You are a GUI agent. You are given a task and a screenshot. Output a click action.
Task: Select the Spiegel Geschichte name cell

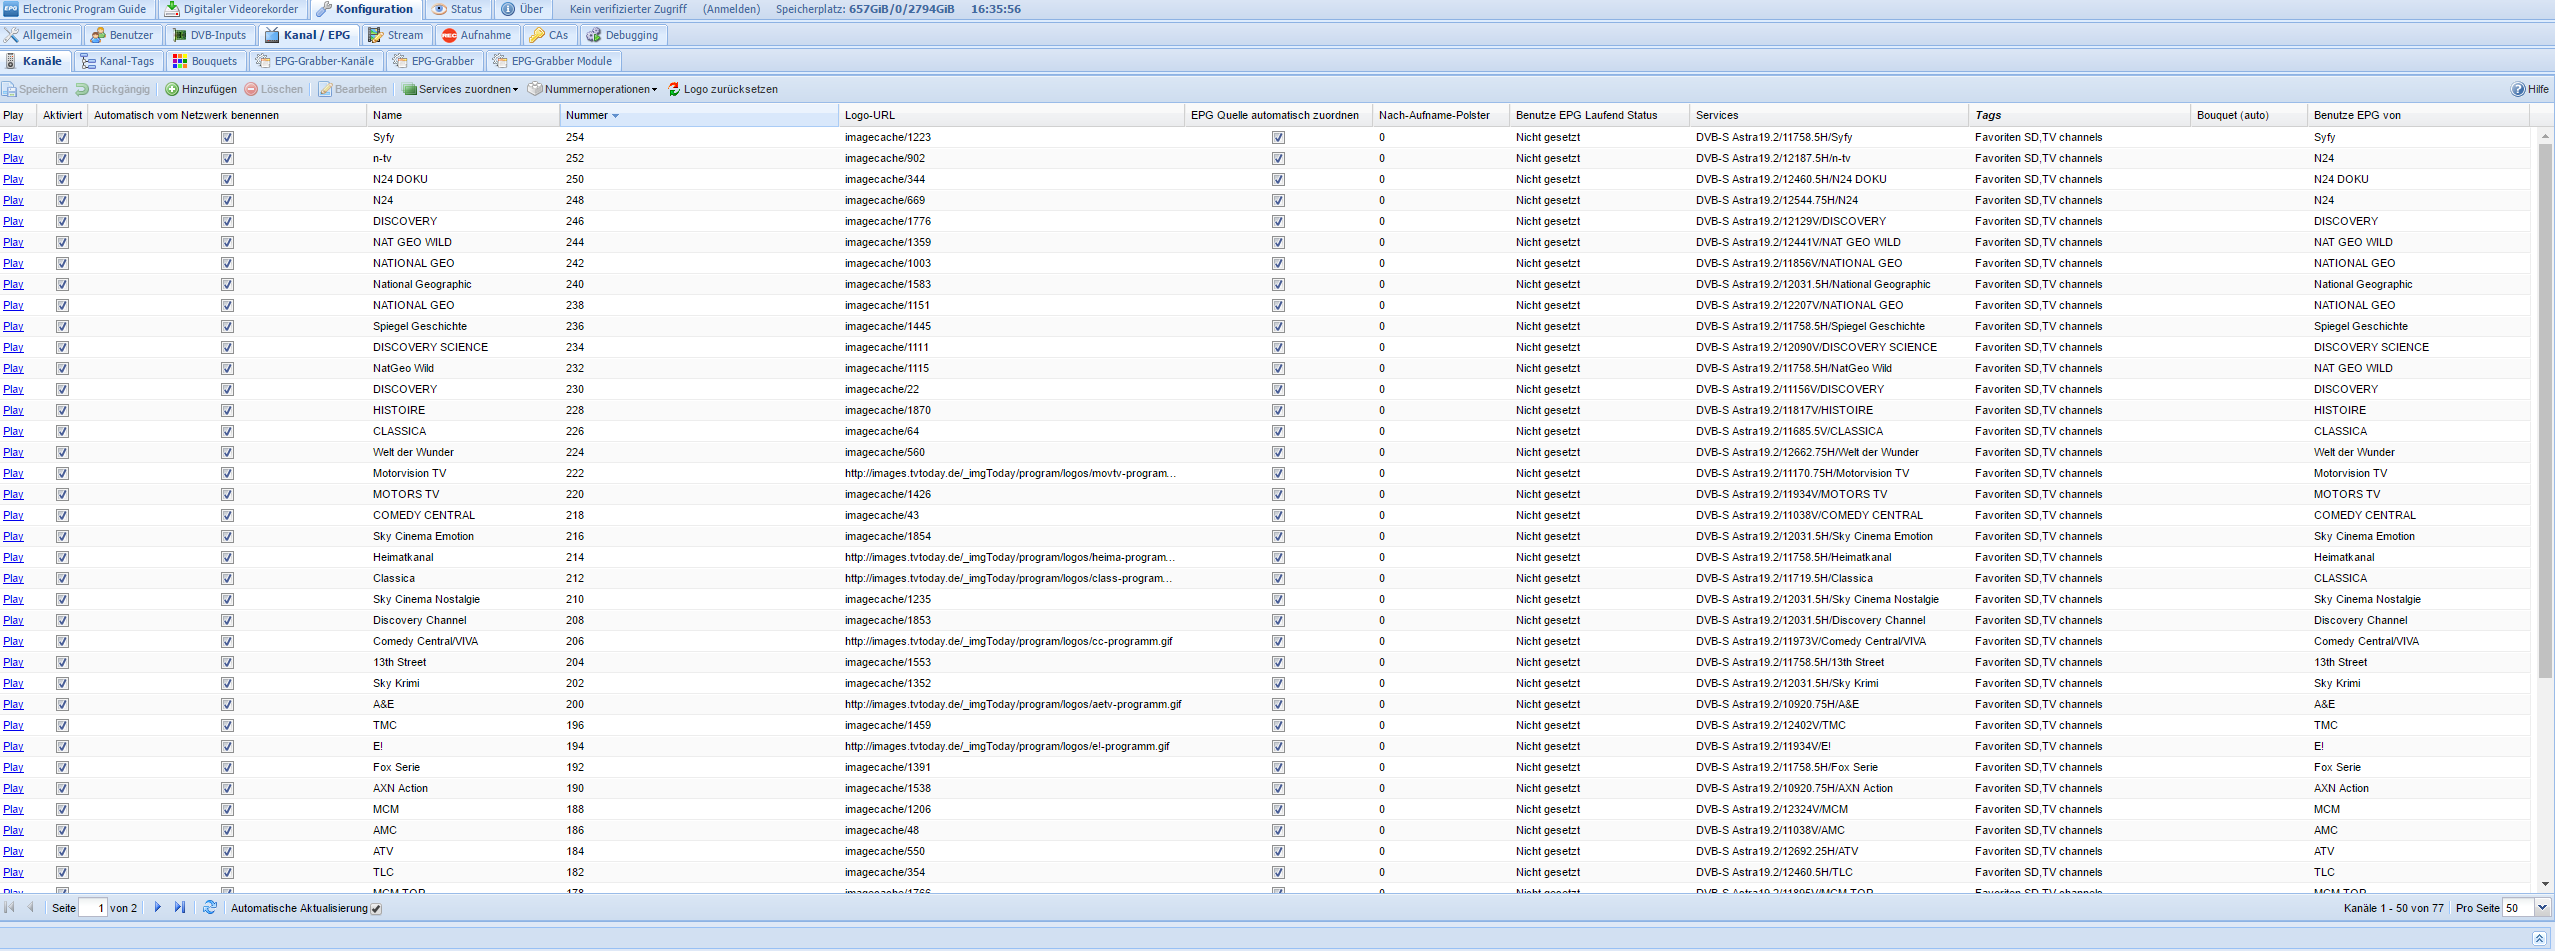click(x=463, y=326)
